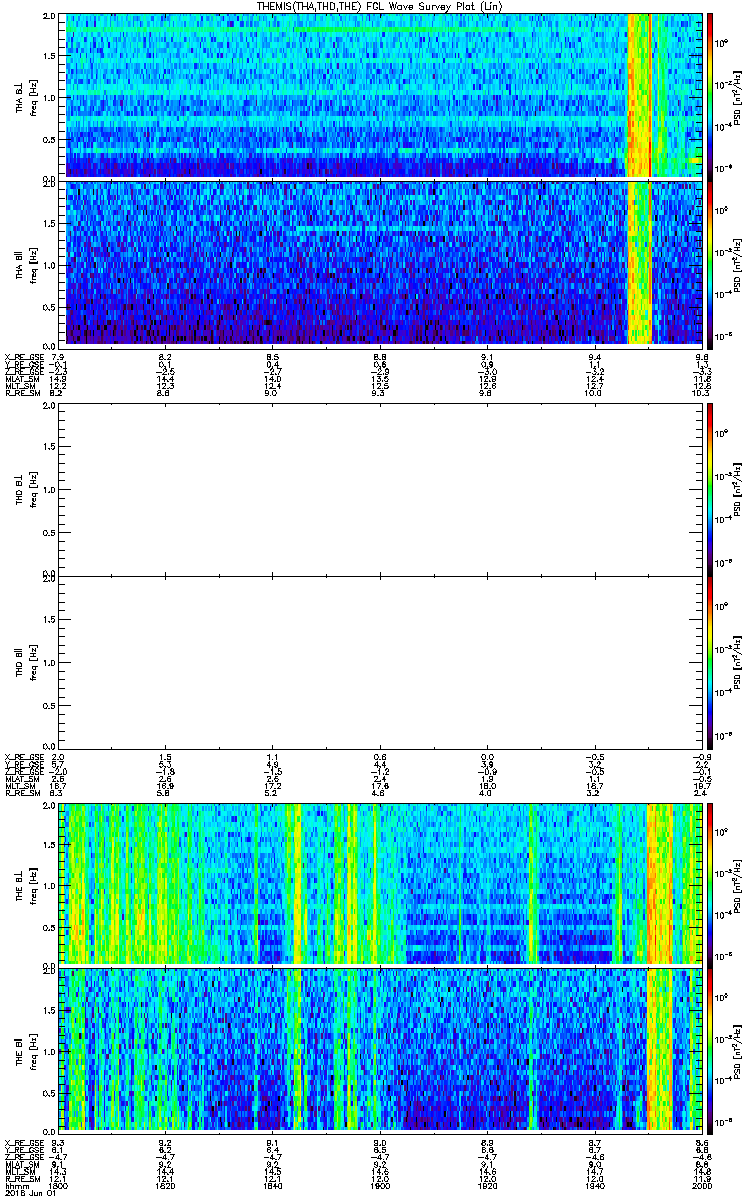Pick the color bar beside THE BL panel
This screenshot has width=750, height=1200.
click(x=710, y=883)
